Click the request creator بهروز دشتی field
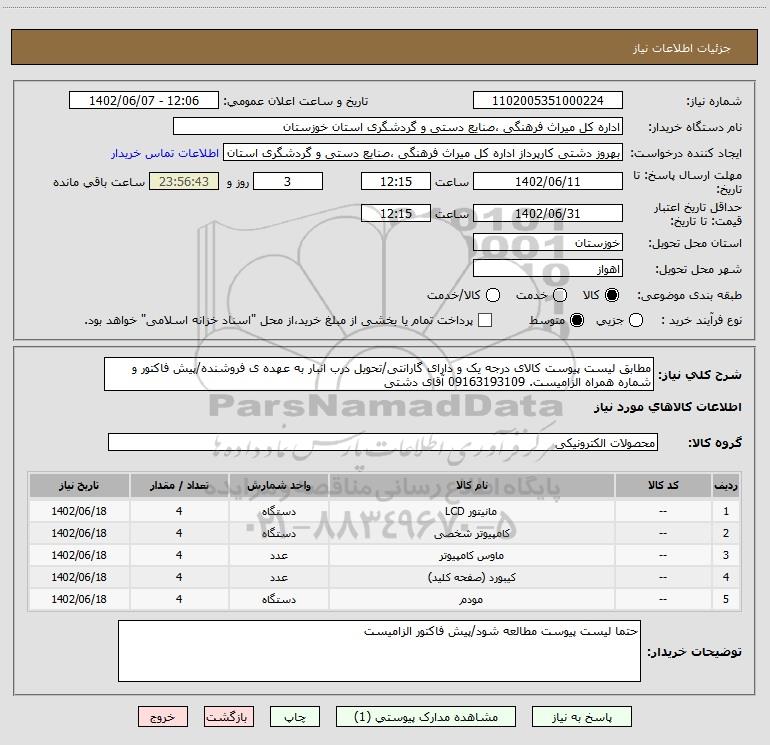Image resolution: width=770 pixels, height=745 pixels. (423, 153)
